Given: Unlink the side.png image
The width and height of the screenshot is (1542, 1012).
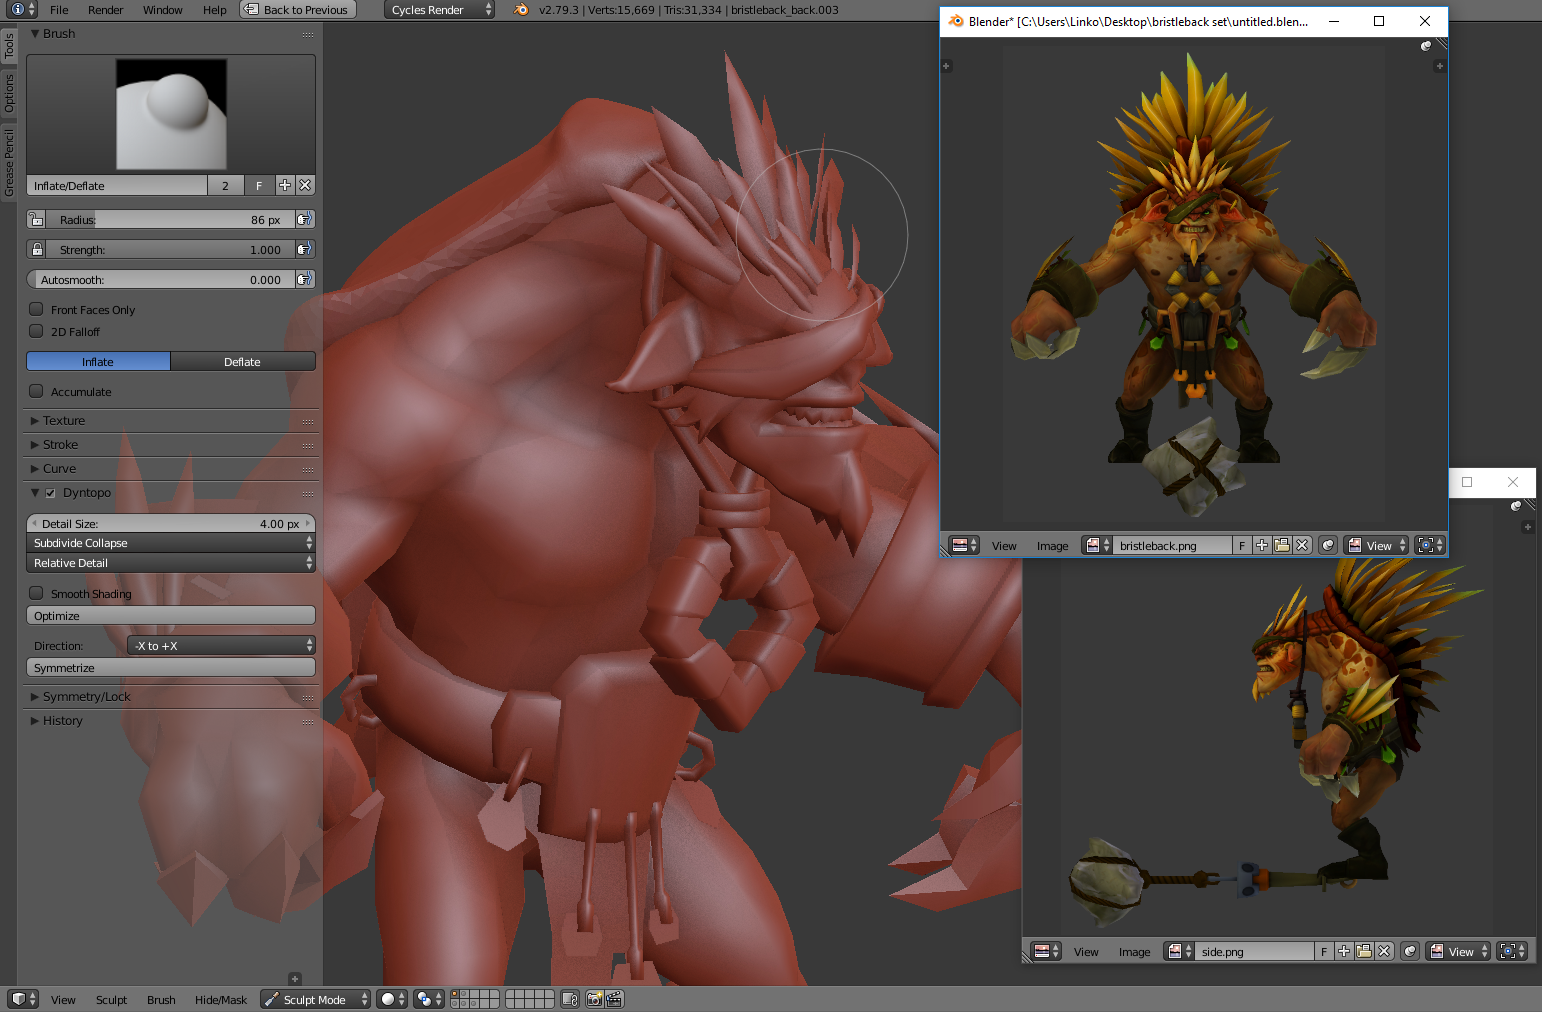Looking at the screenshot, I should 1384,951.
